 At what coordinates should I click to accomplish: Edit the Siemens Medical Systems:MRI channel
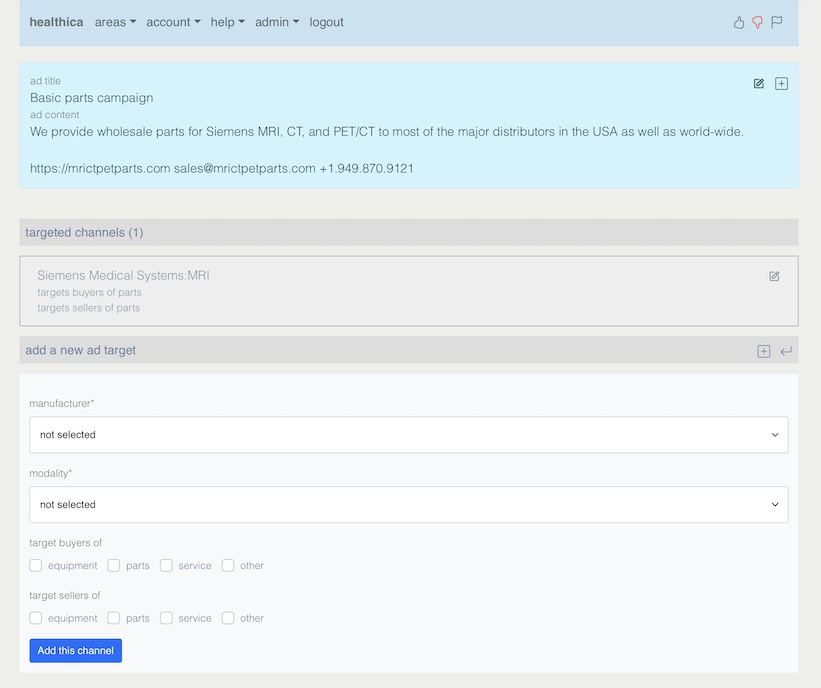click(x=774, y=276)
